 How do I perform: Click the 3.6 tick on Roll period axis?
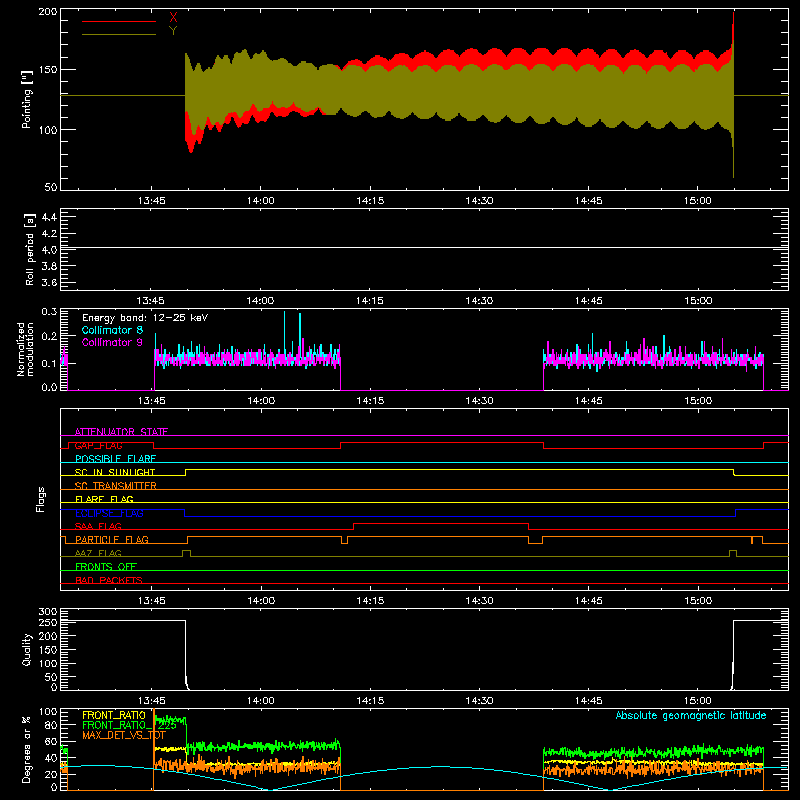(x=49, y=282)
